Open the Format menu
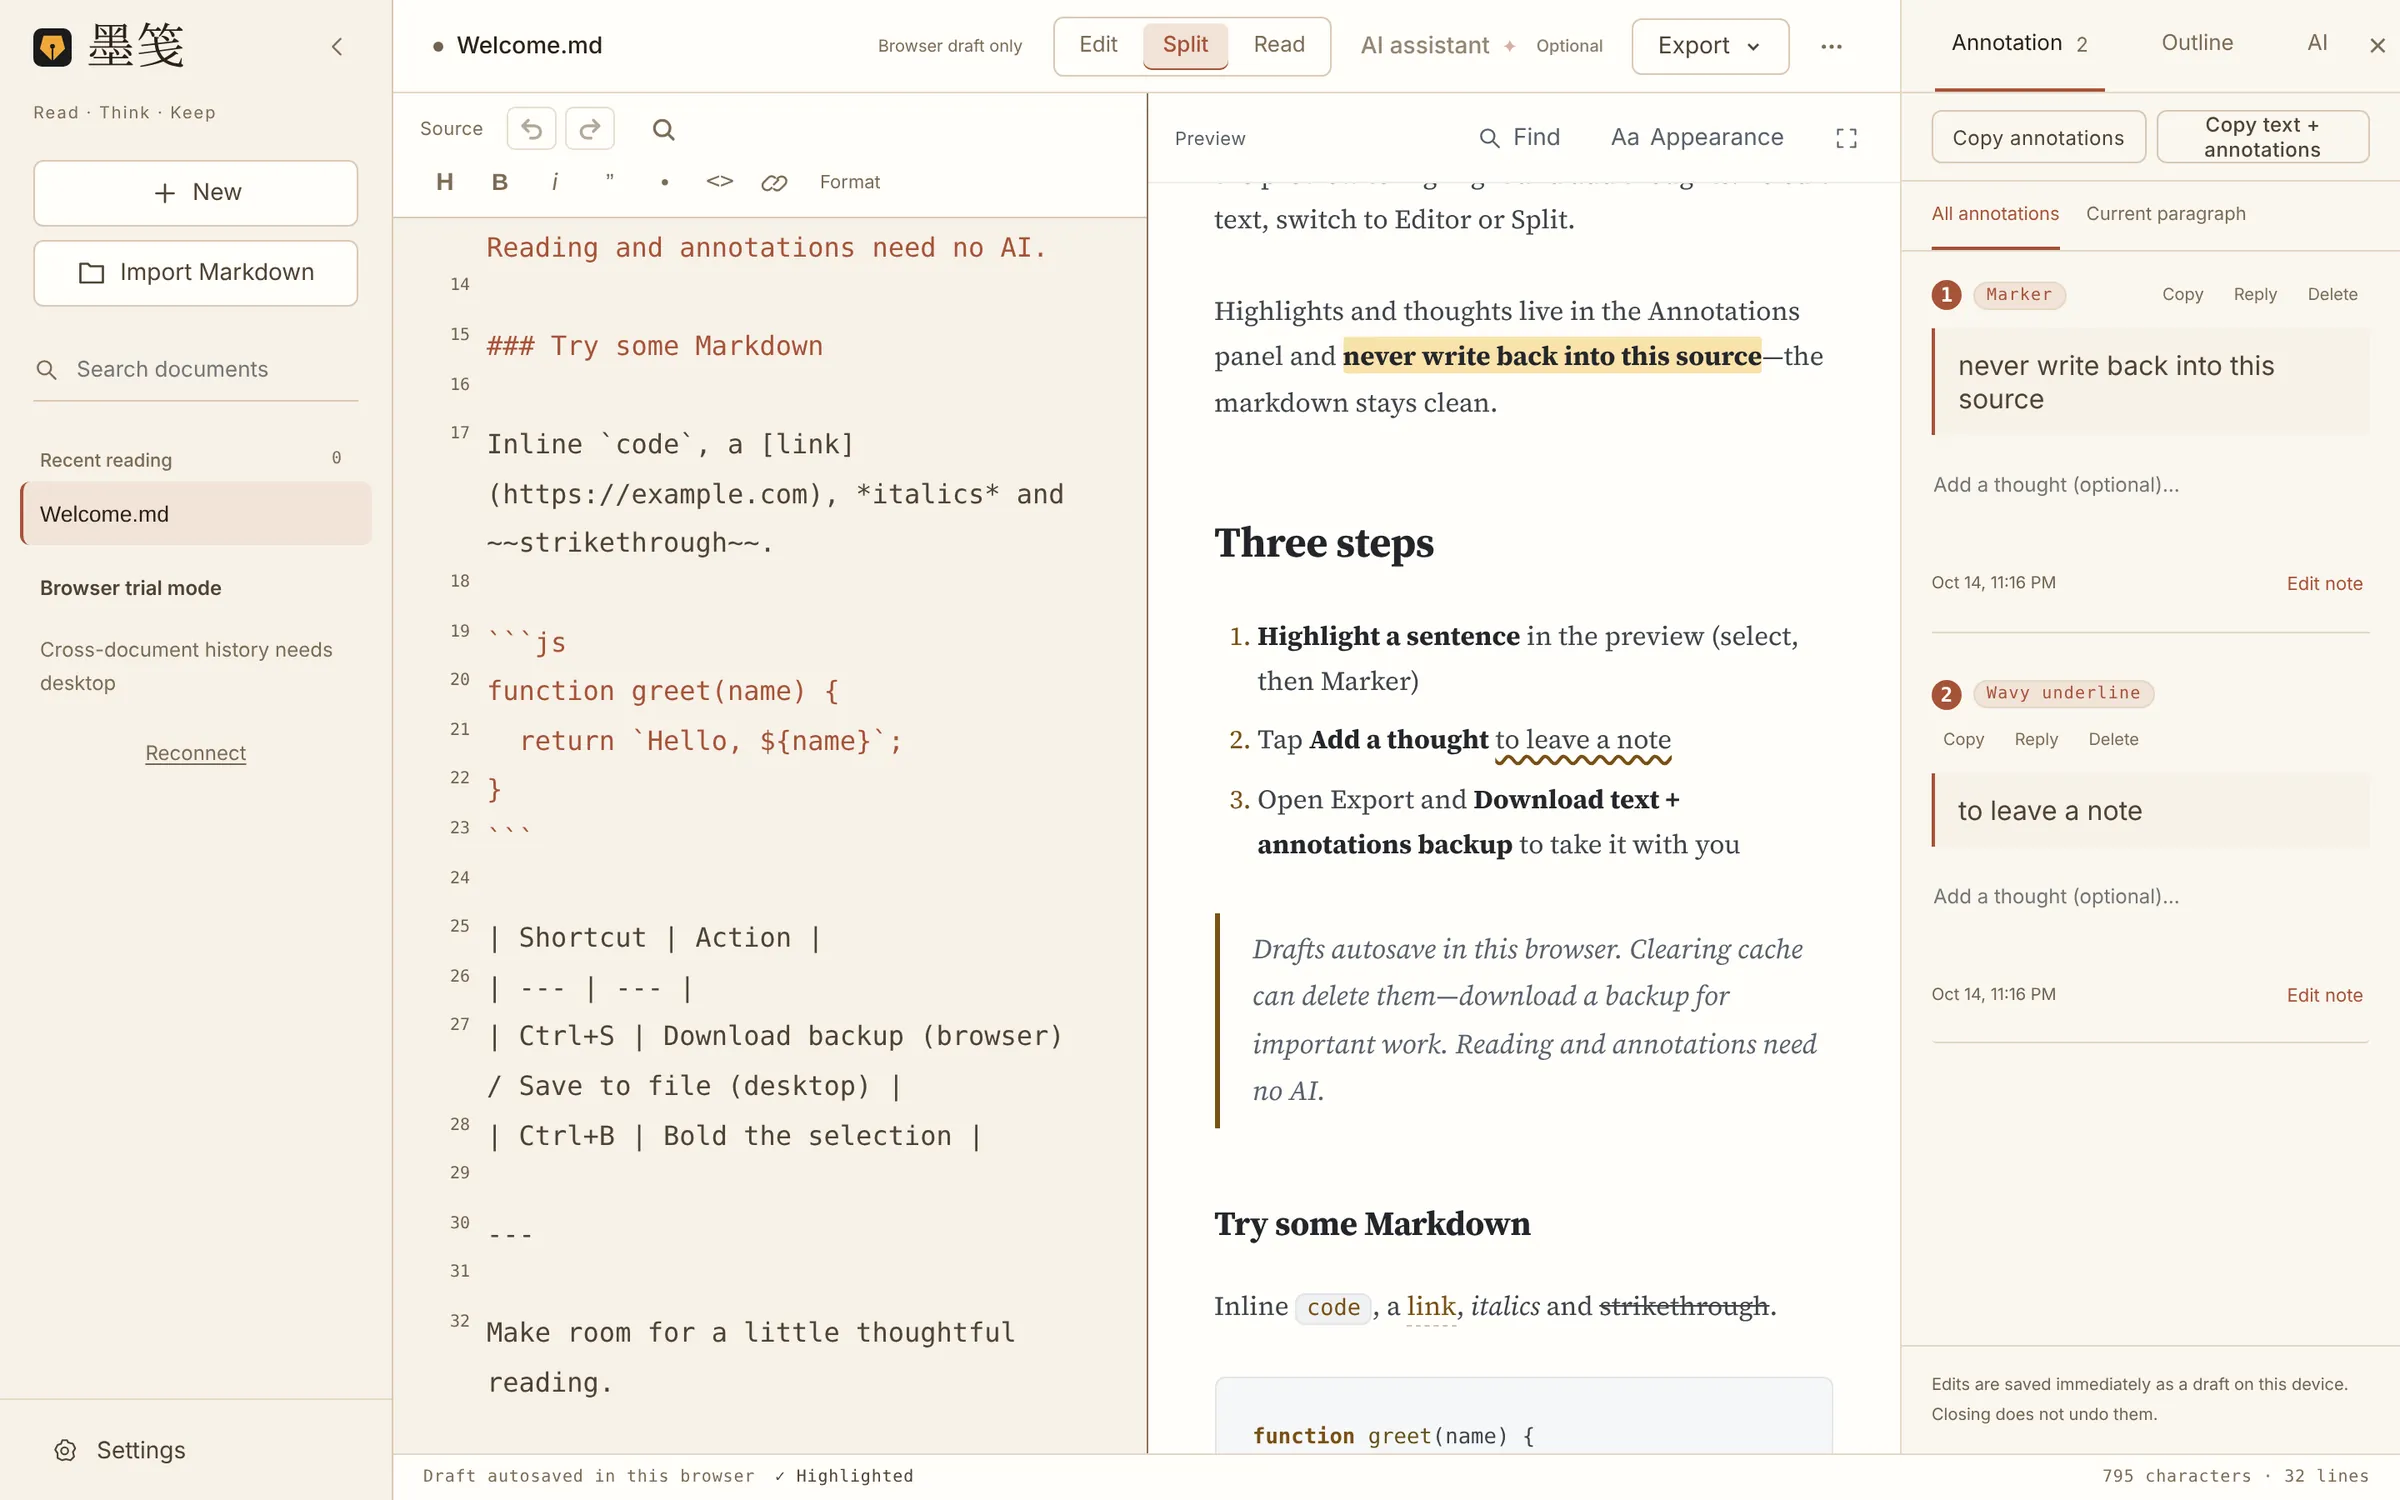This screenshot has height=1500, width=2400. coord(850,182)
